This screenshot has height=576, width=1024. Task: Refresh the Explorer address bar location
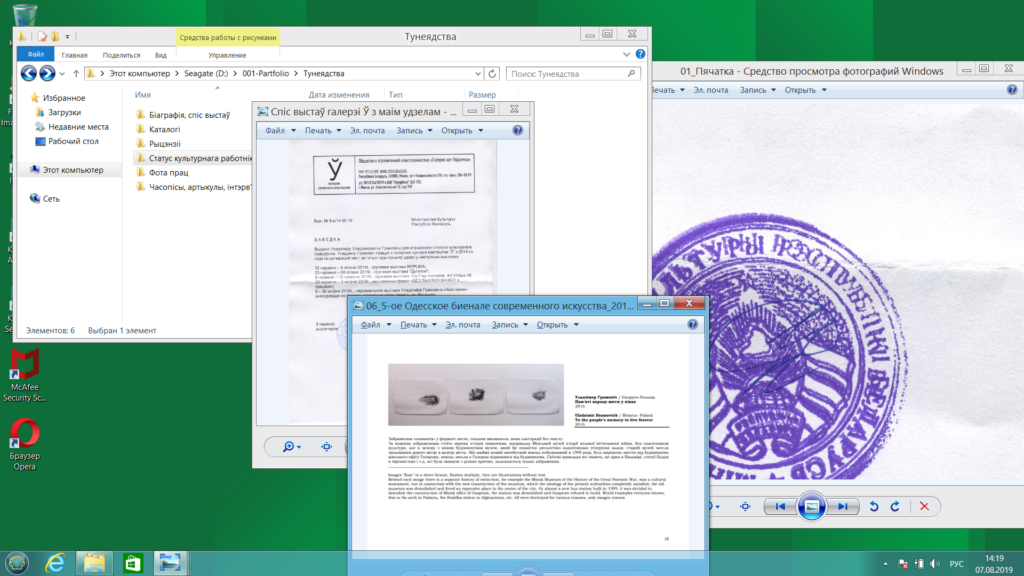[x=492, y=74]
